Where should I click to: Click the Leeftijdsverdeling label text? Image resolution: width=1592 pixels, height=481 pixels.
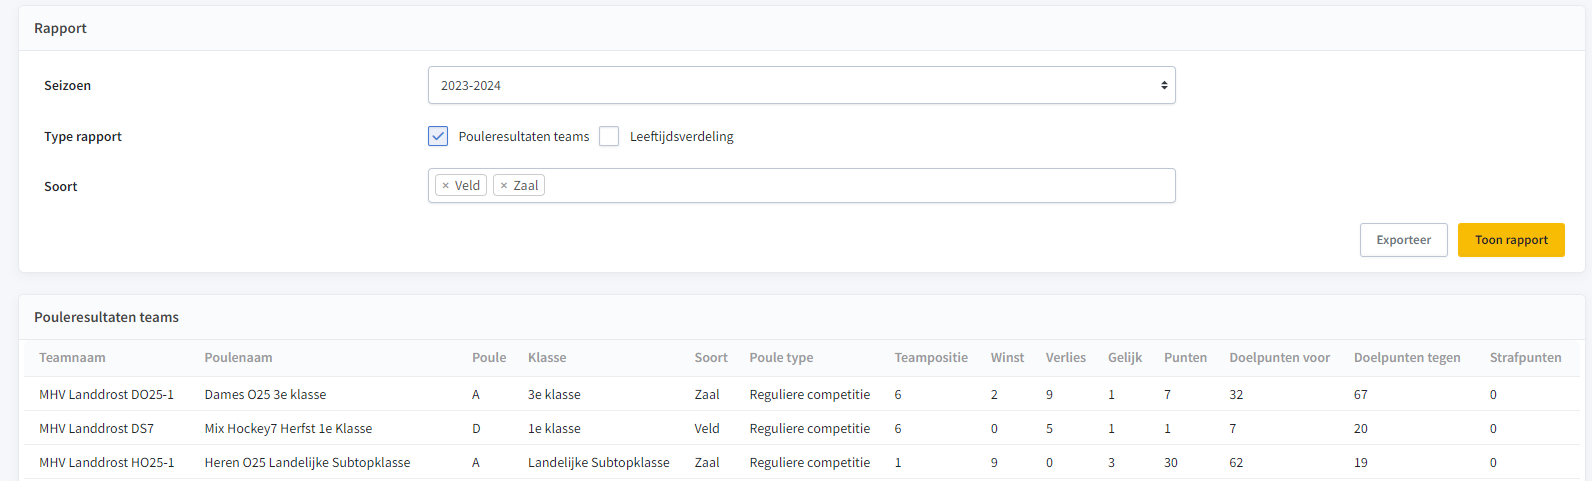click(681, 137)
